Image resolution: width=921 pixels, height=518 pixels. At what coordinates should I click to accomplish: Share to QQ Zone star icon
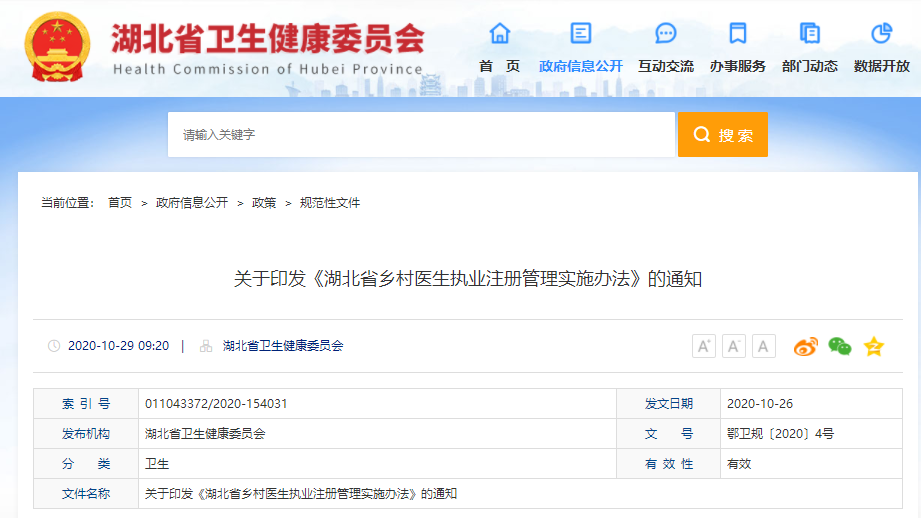click(x=873, y=347)
